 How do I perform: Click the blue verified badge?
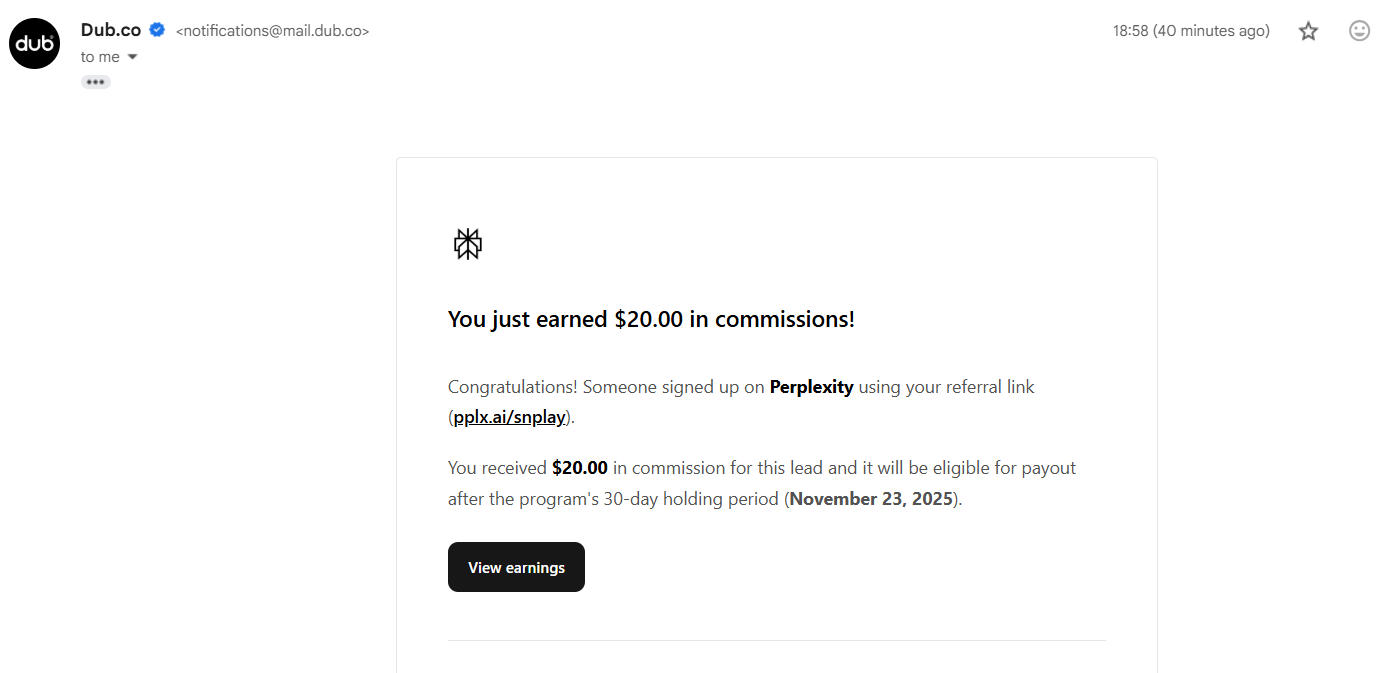click(157, 30)
